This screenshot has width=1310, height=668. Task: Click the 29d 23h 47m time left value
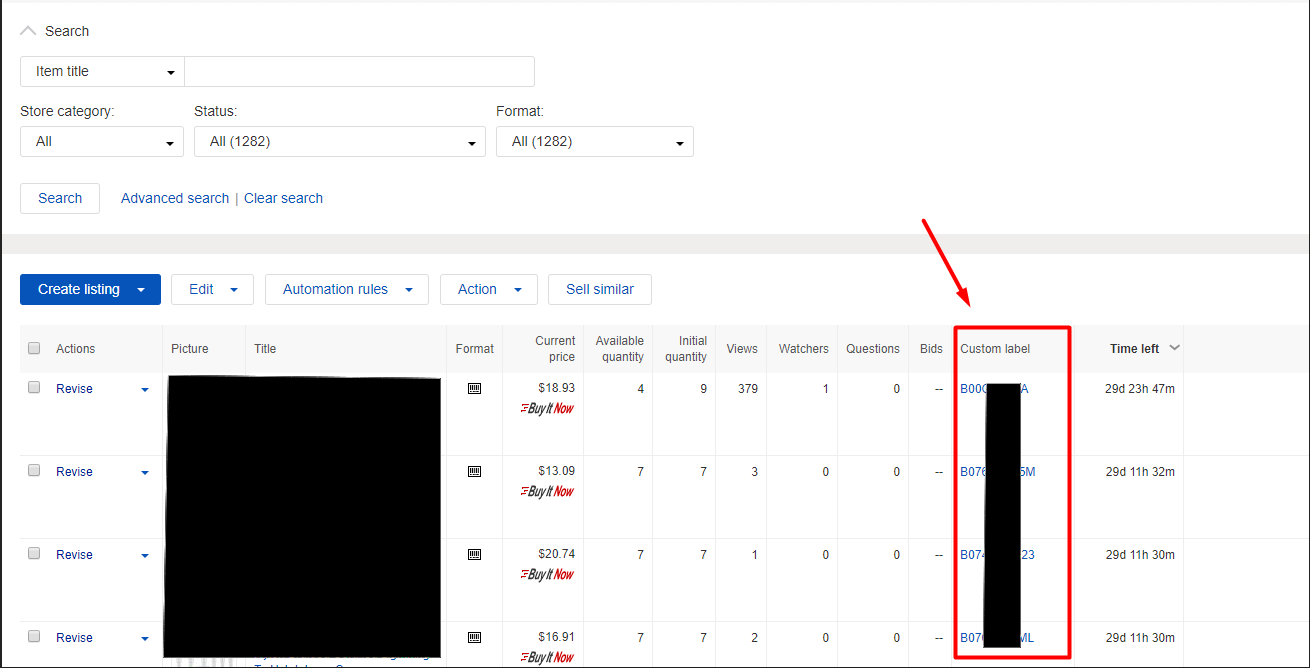[x=1140, y=389]
